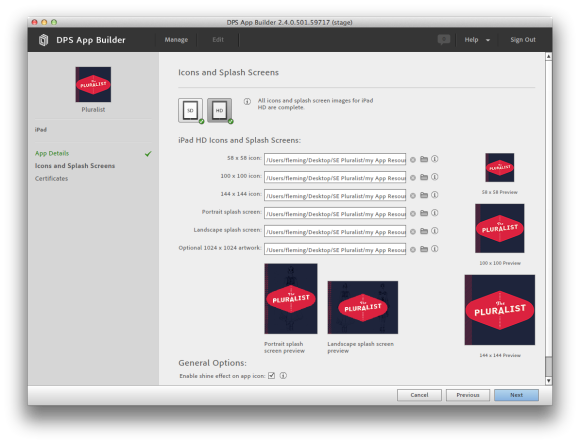Open the Certificates section in sidebar
The image size is (580, 444).
(51, 178)
